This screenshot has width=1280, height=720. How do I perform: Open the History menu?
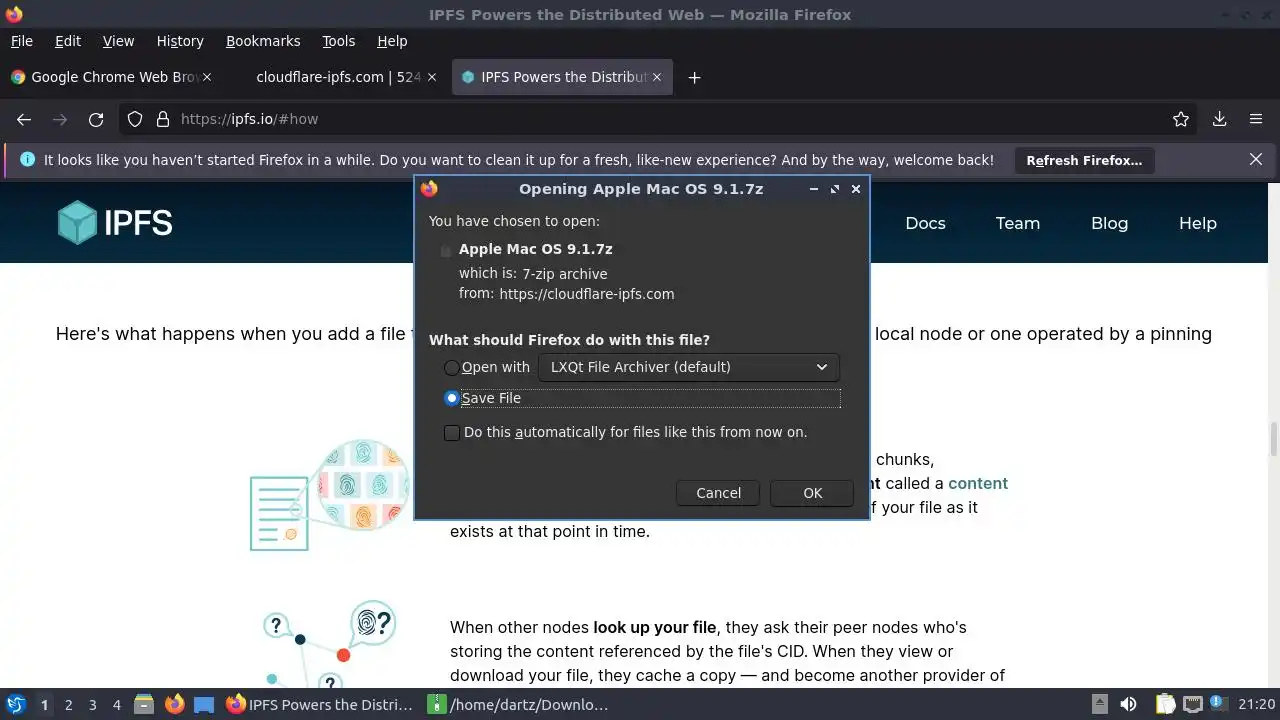pos(180,41)
